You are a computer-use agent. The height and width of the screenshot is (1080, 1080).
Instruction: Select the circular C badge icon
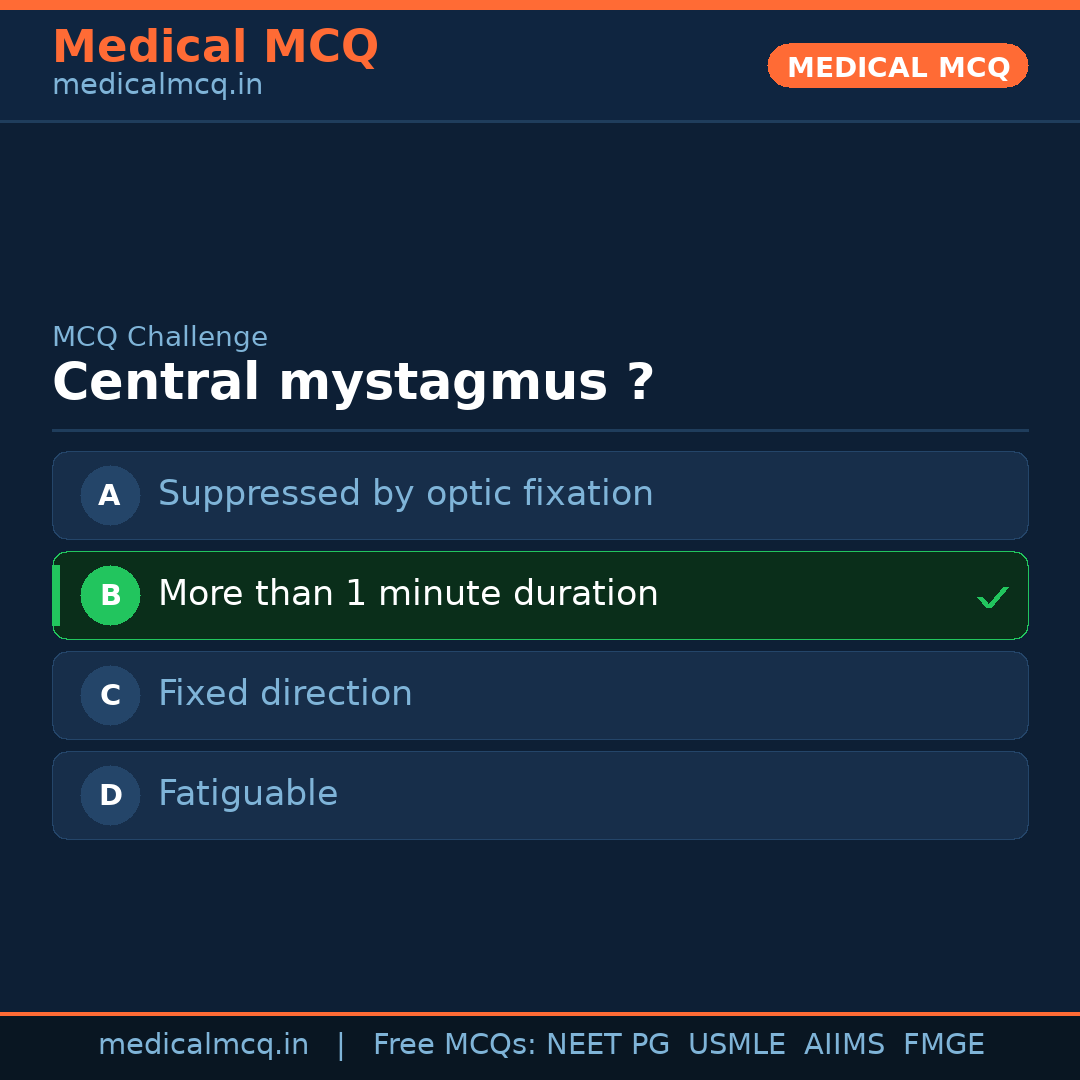coord(110,695)
